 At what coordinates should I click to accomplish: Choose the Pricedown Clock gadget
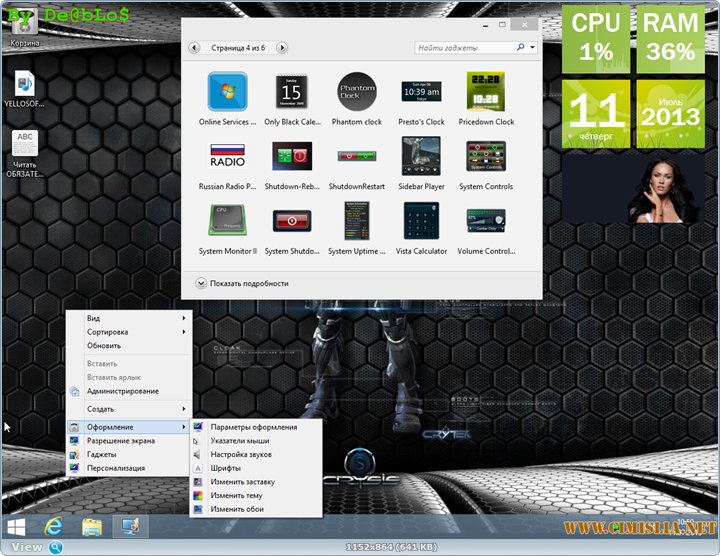(x=486, y=92)
